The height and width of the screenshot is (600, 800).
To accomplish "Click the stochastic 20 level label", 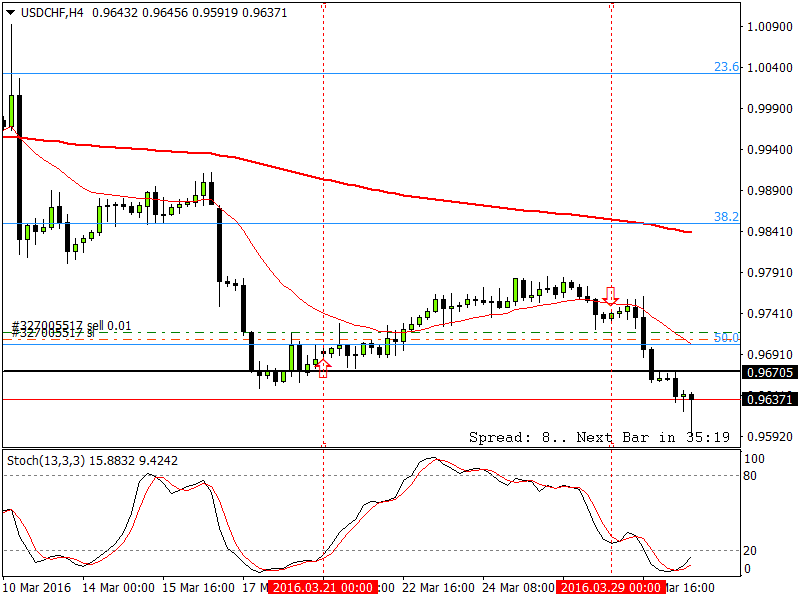I will click(750, 550).
